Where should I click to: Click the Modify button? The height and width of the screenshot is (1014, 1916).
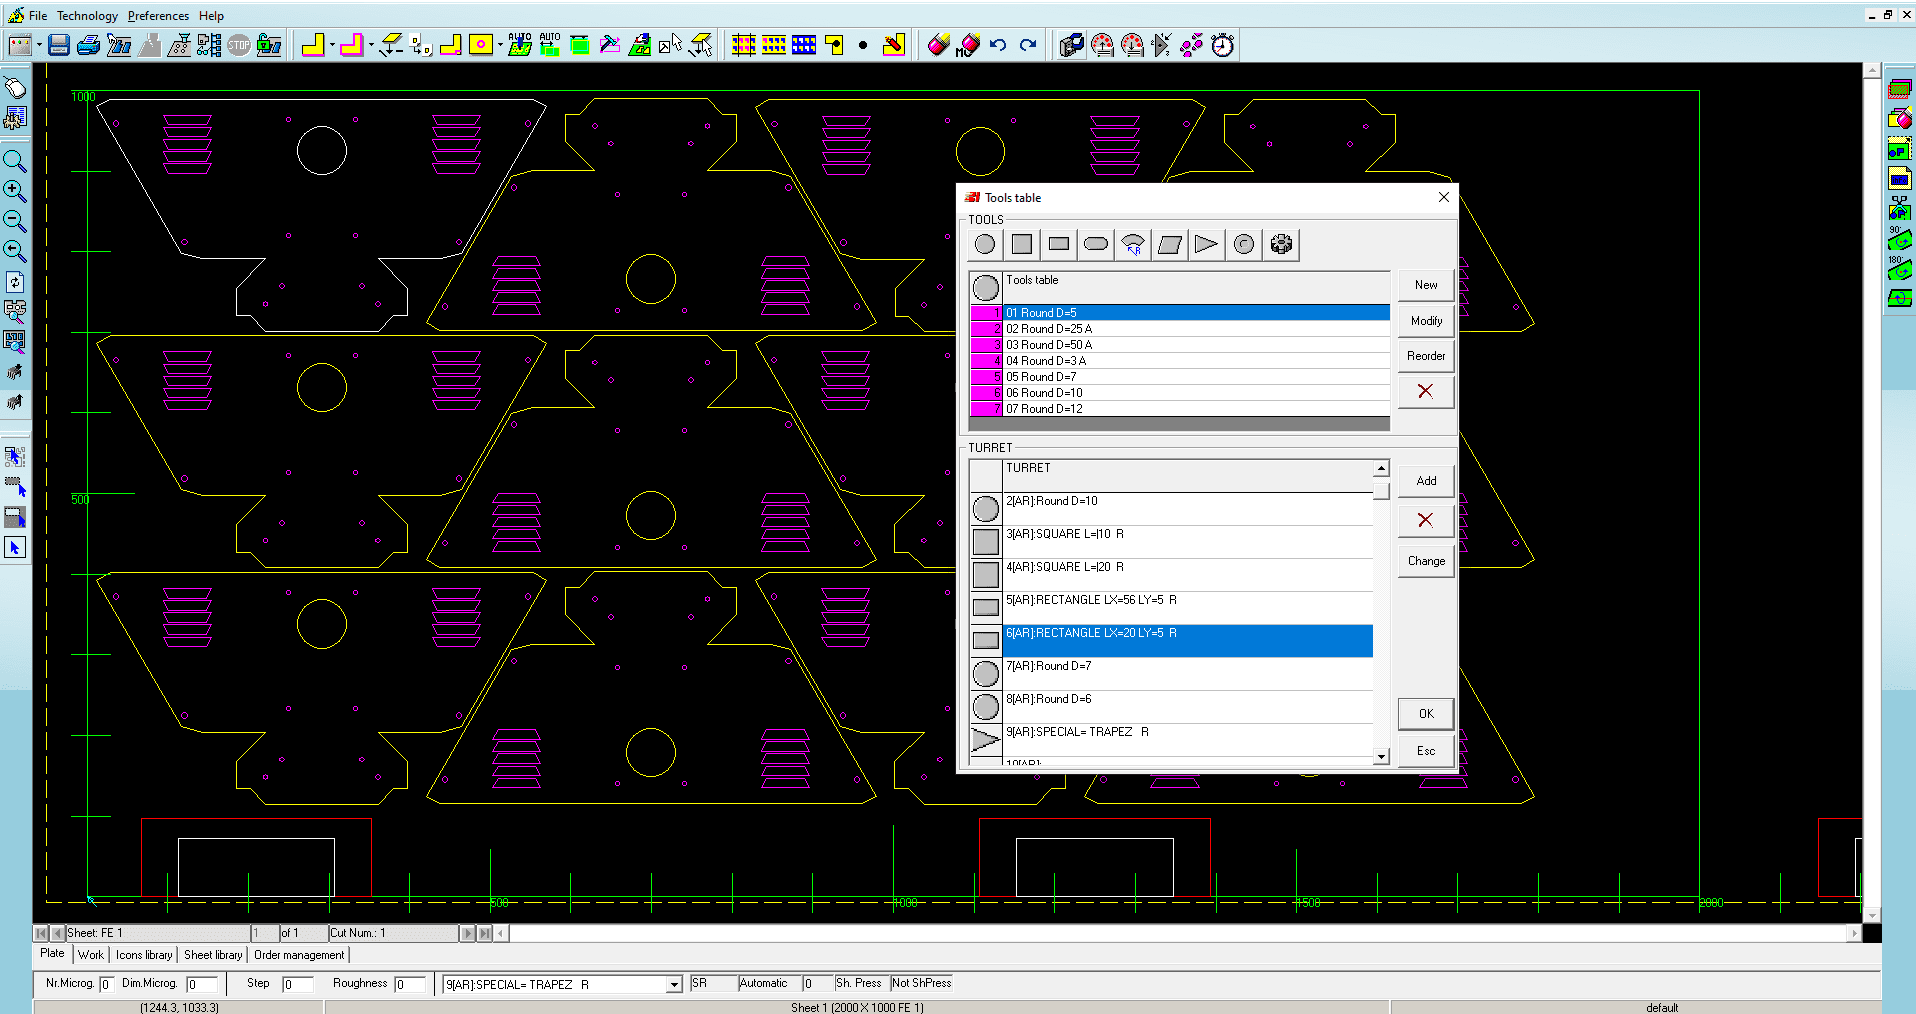1426,321
